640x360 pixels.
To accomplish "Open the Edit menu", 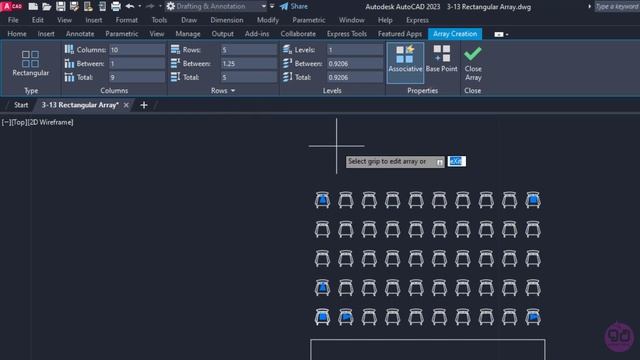I will click(x=38, y=20).
